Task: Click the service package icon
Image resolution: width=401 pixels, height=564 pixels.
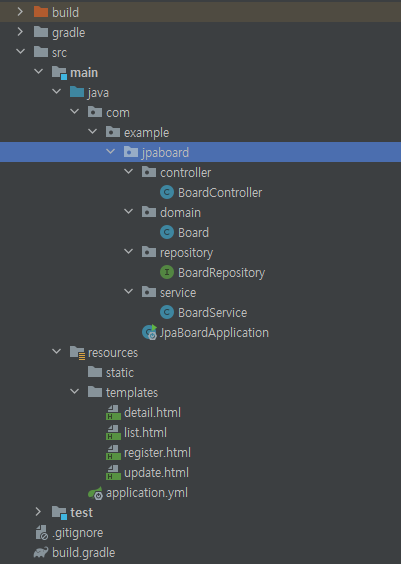Action: point(149,292)
